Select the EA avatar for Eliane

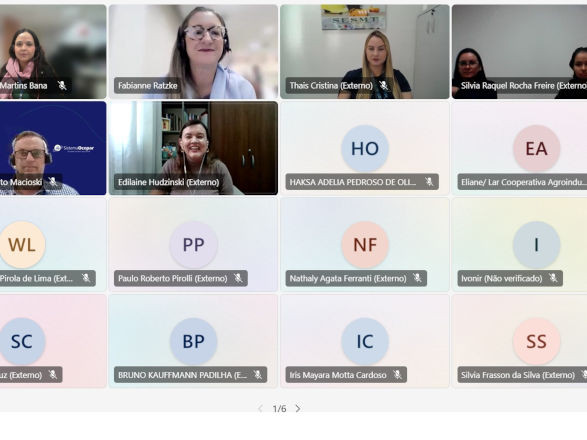[x=536, y=148]
